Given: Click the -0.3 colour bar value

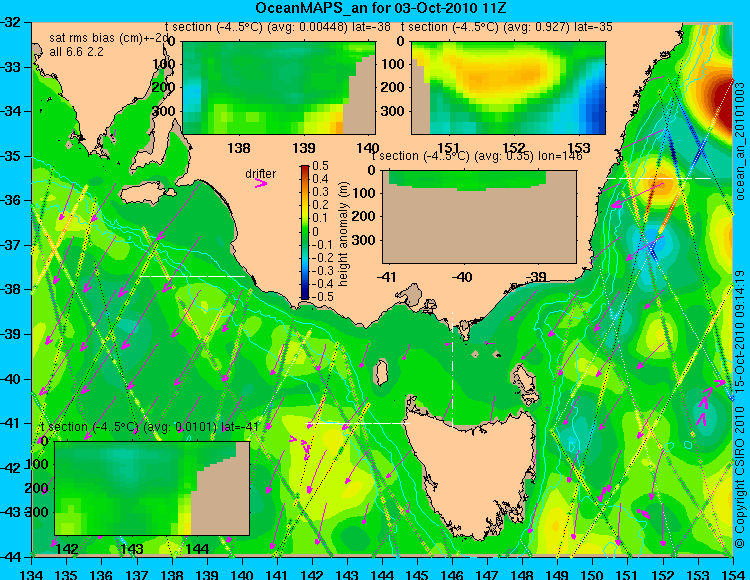Looking at the screenshot, I should (322, 271).
